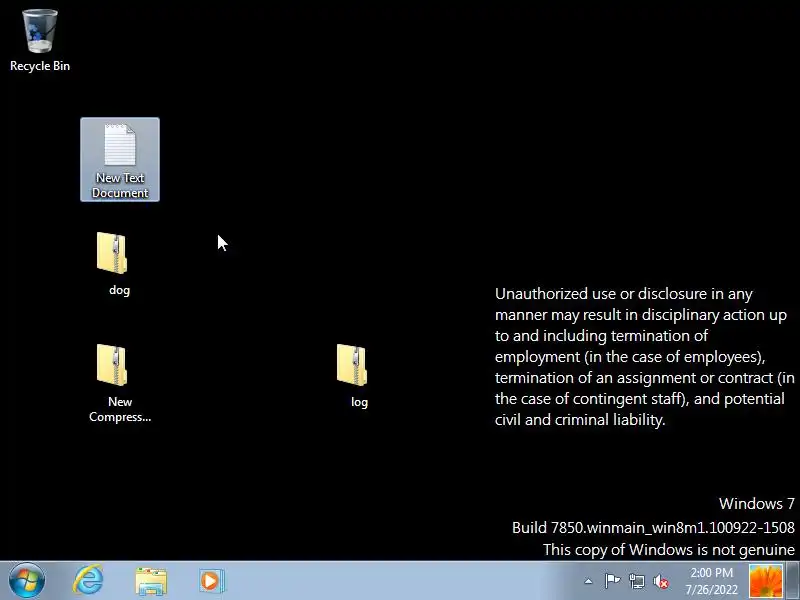
Task: Open the network tray icon
Action: pyautogui.click(x=636, y=581)
